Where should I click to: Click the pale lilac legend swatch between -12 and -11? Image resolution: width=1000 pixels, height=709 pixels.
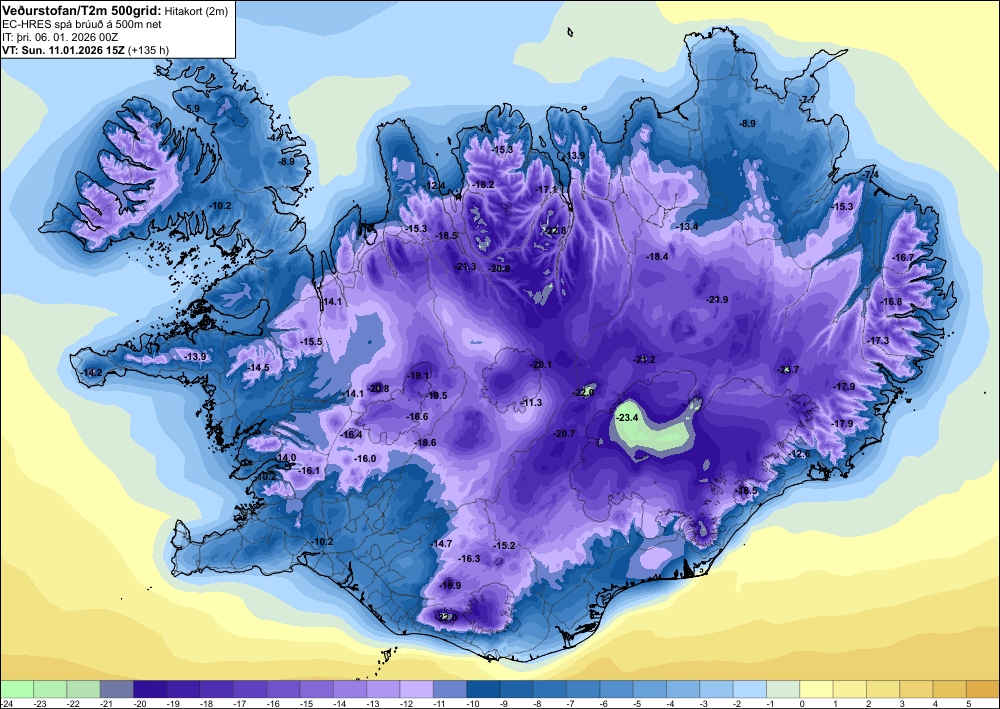416,689
